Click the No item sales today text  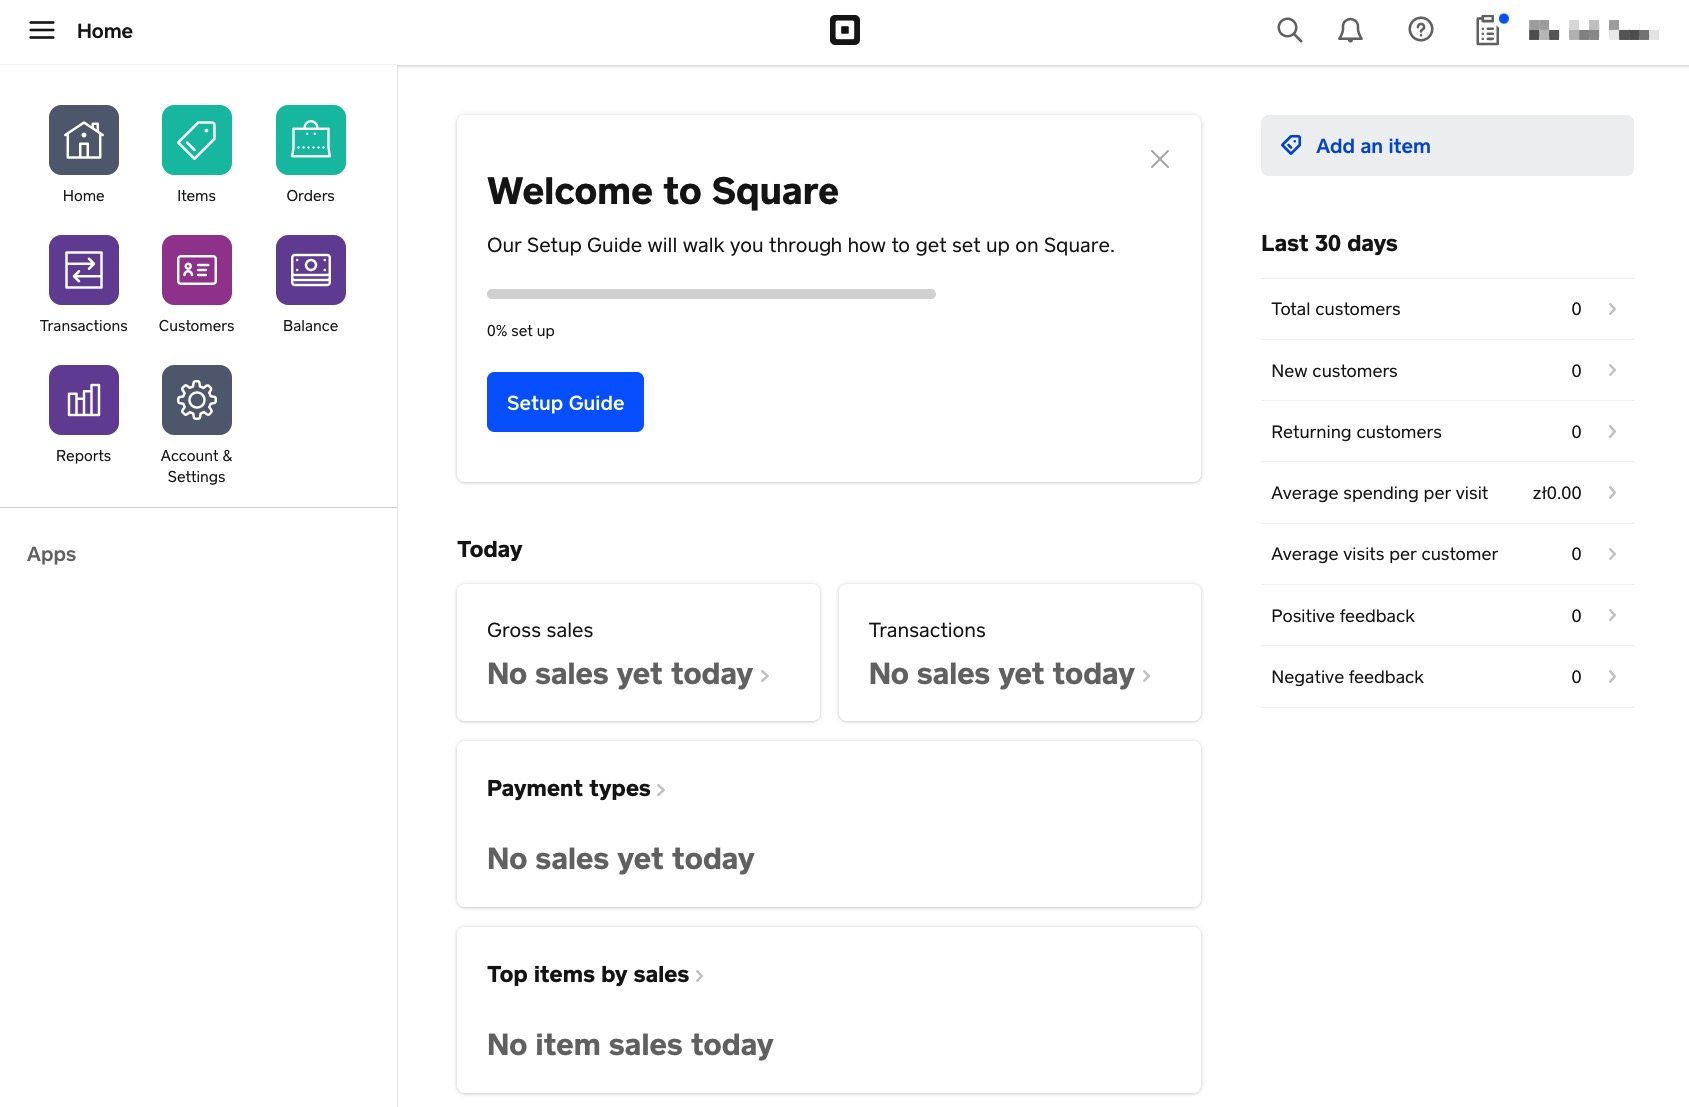click(x=630, y=1045)
